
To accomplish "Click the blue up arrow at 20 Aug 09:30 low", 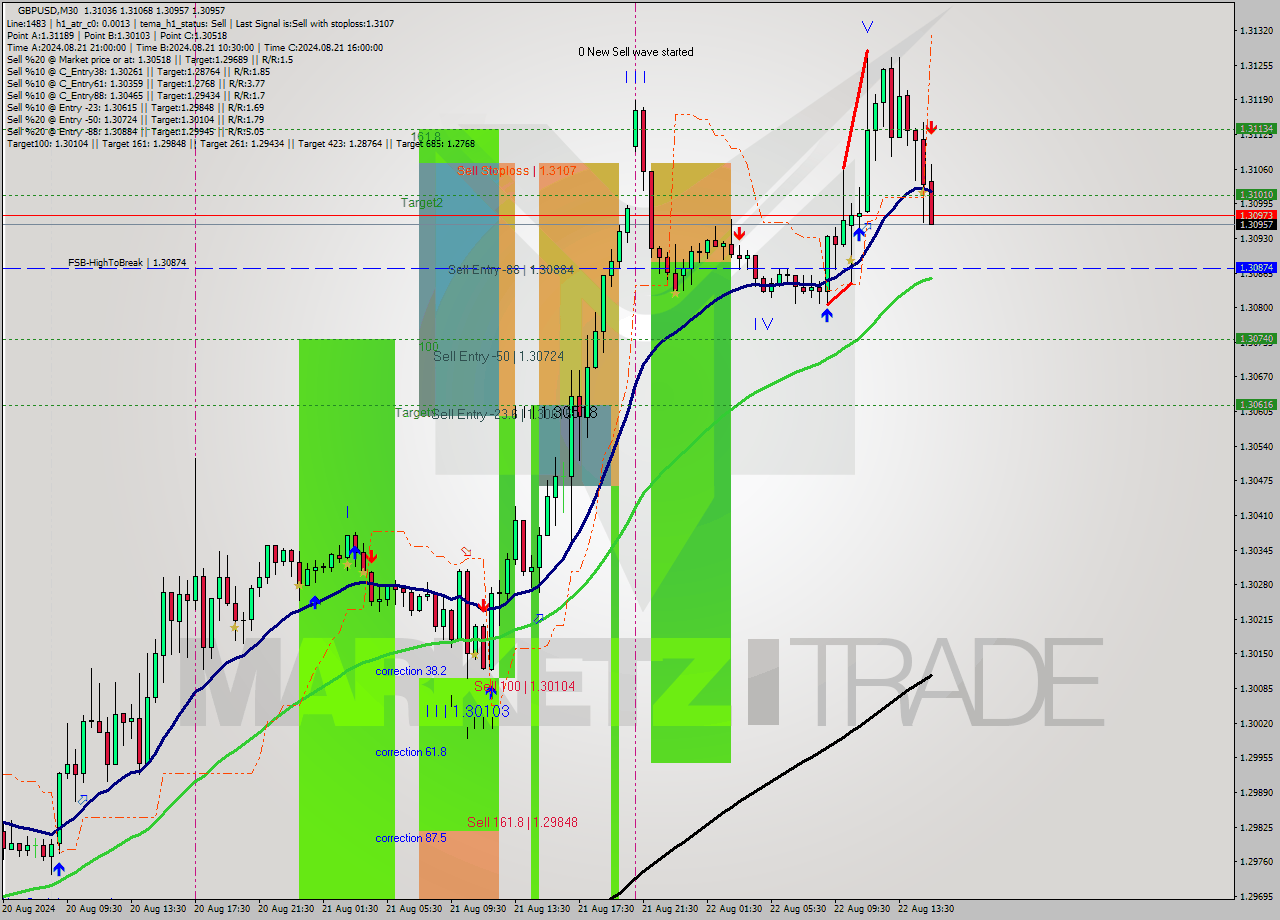I will pos(59,870).
